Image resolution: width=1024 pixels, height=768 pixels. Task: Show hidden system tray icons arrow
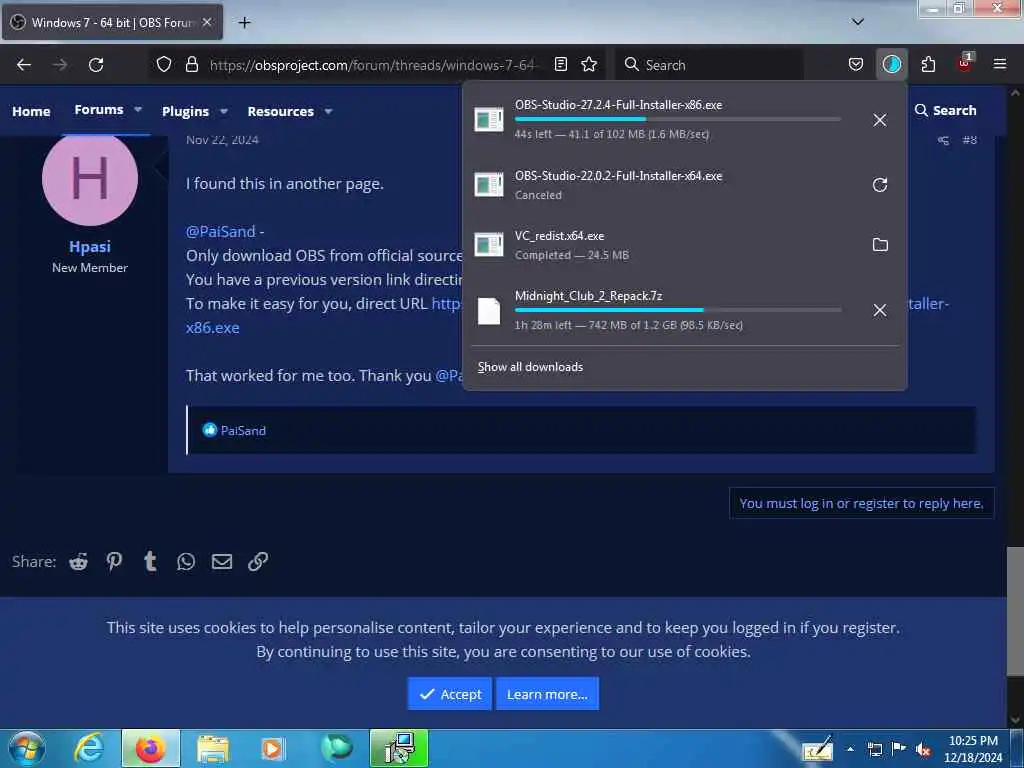click(850, 749)
